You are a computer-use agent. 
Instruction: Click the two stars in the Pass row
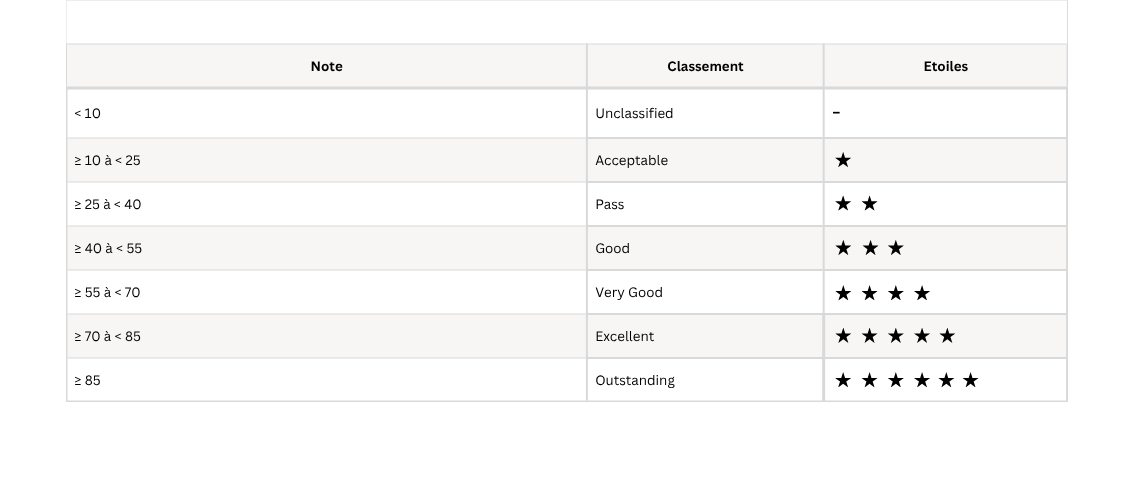[x=856, y=204]
